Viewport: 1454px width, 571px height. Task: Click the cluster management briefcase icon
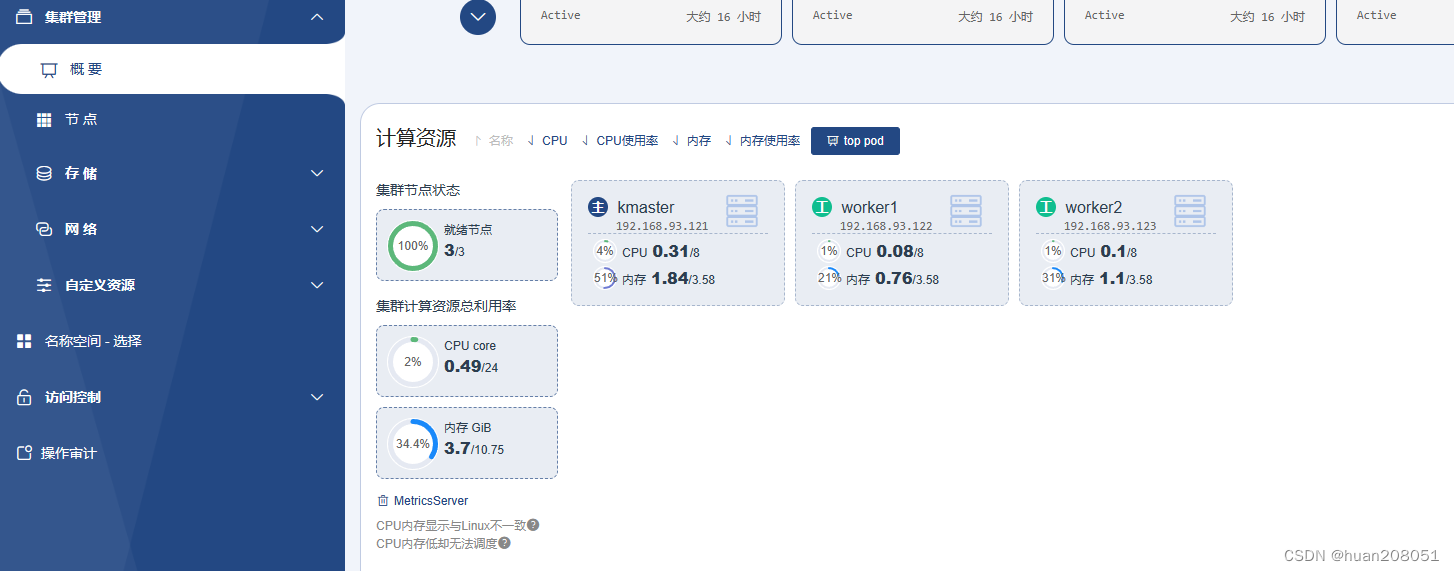24,17
